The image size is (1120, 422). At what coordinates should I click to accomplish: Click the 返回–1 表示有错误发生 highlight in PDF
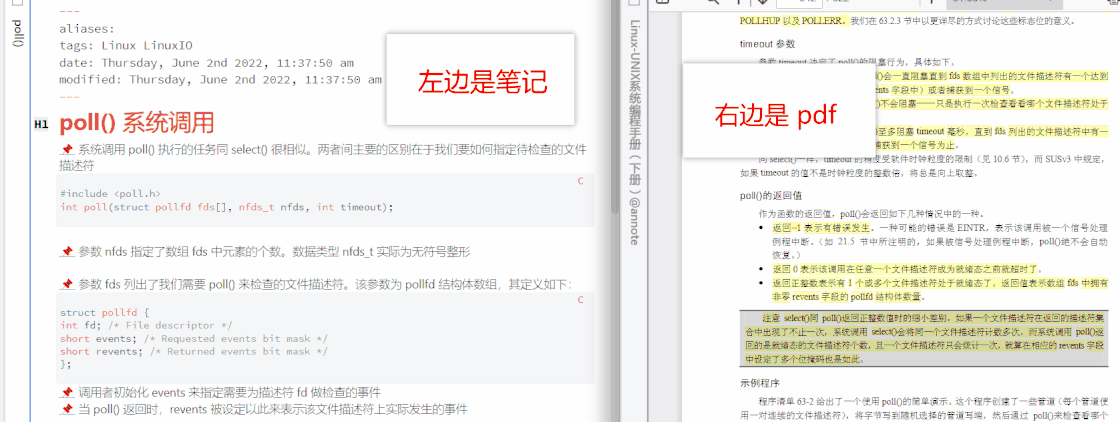tap(821, 228)
